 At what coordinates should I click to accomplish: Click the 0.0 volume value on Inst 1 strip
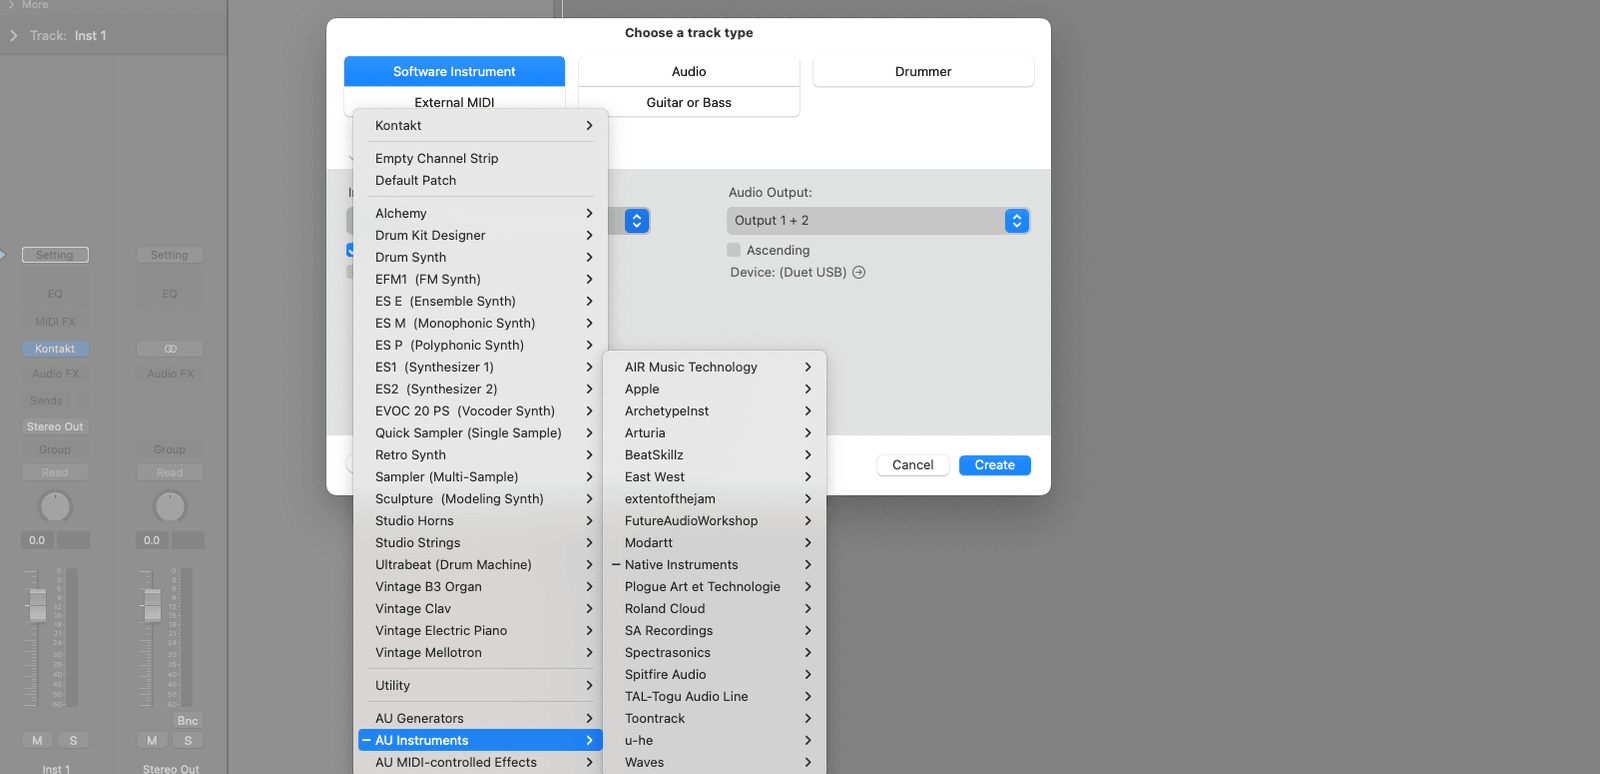37,540
